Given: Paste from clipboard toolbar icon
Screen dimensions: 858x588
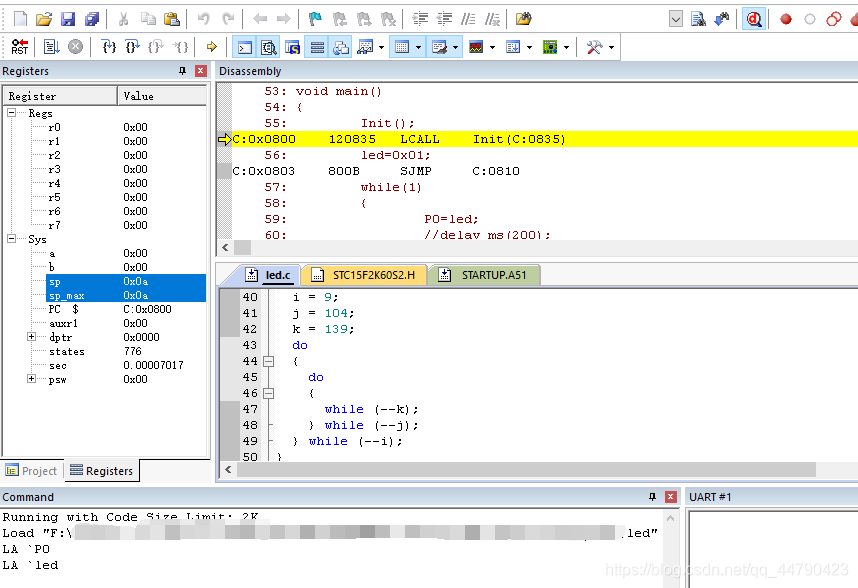Looking at the screenshot, I should click(172, 19).
